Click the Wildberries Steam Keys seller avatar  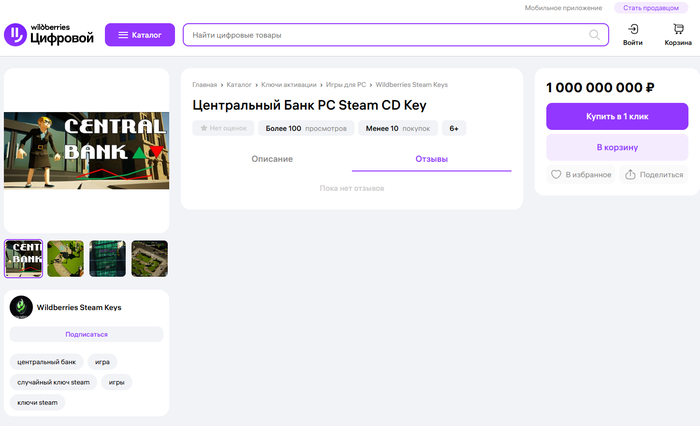point(21,307)
